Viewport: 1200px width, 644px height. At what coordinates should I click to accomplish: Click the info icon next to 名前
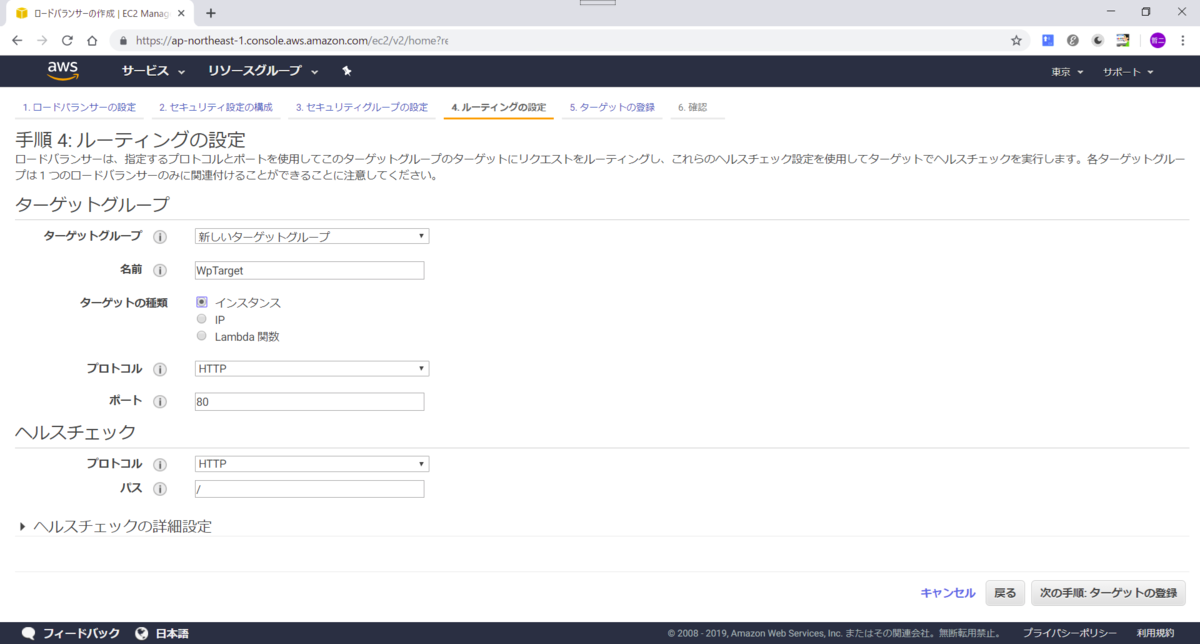pyautogui.click(x=160, y=270)
